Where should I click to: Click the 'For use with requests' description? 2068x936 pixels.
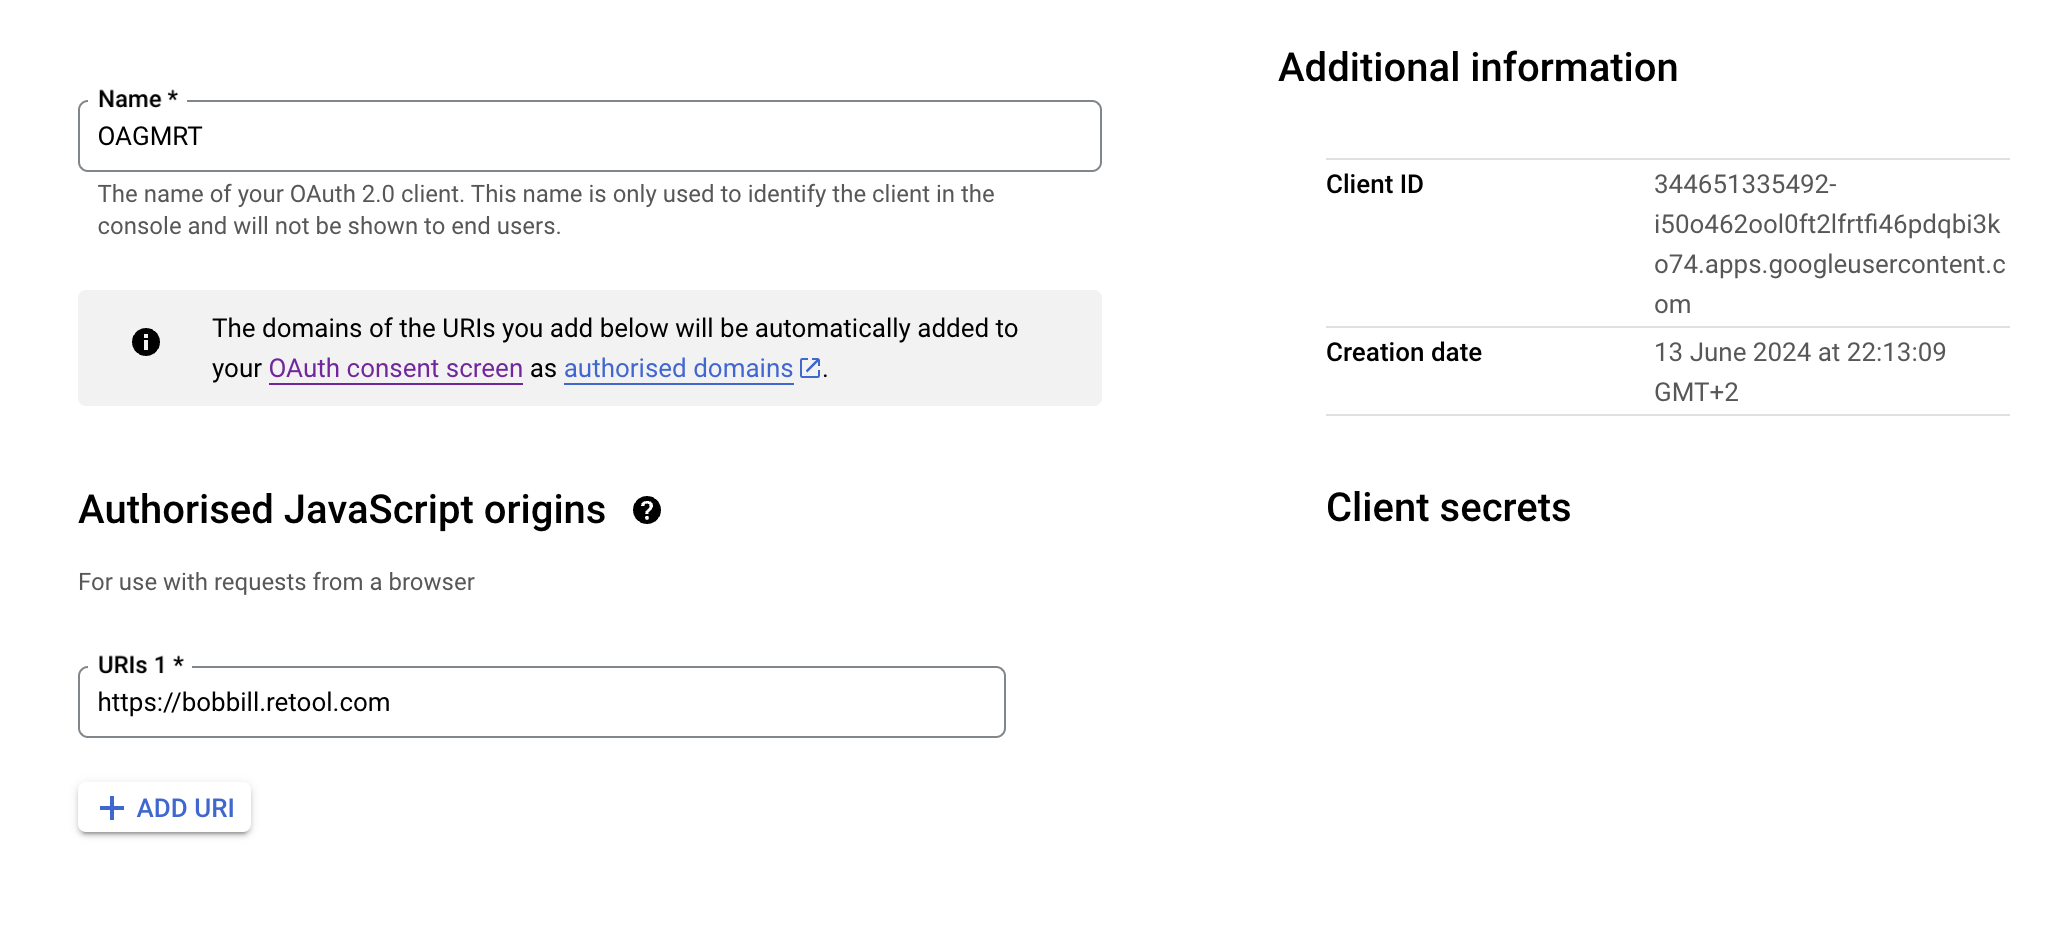[276, 582]
